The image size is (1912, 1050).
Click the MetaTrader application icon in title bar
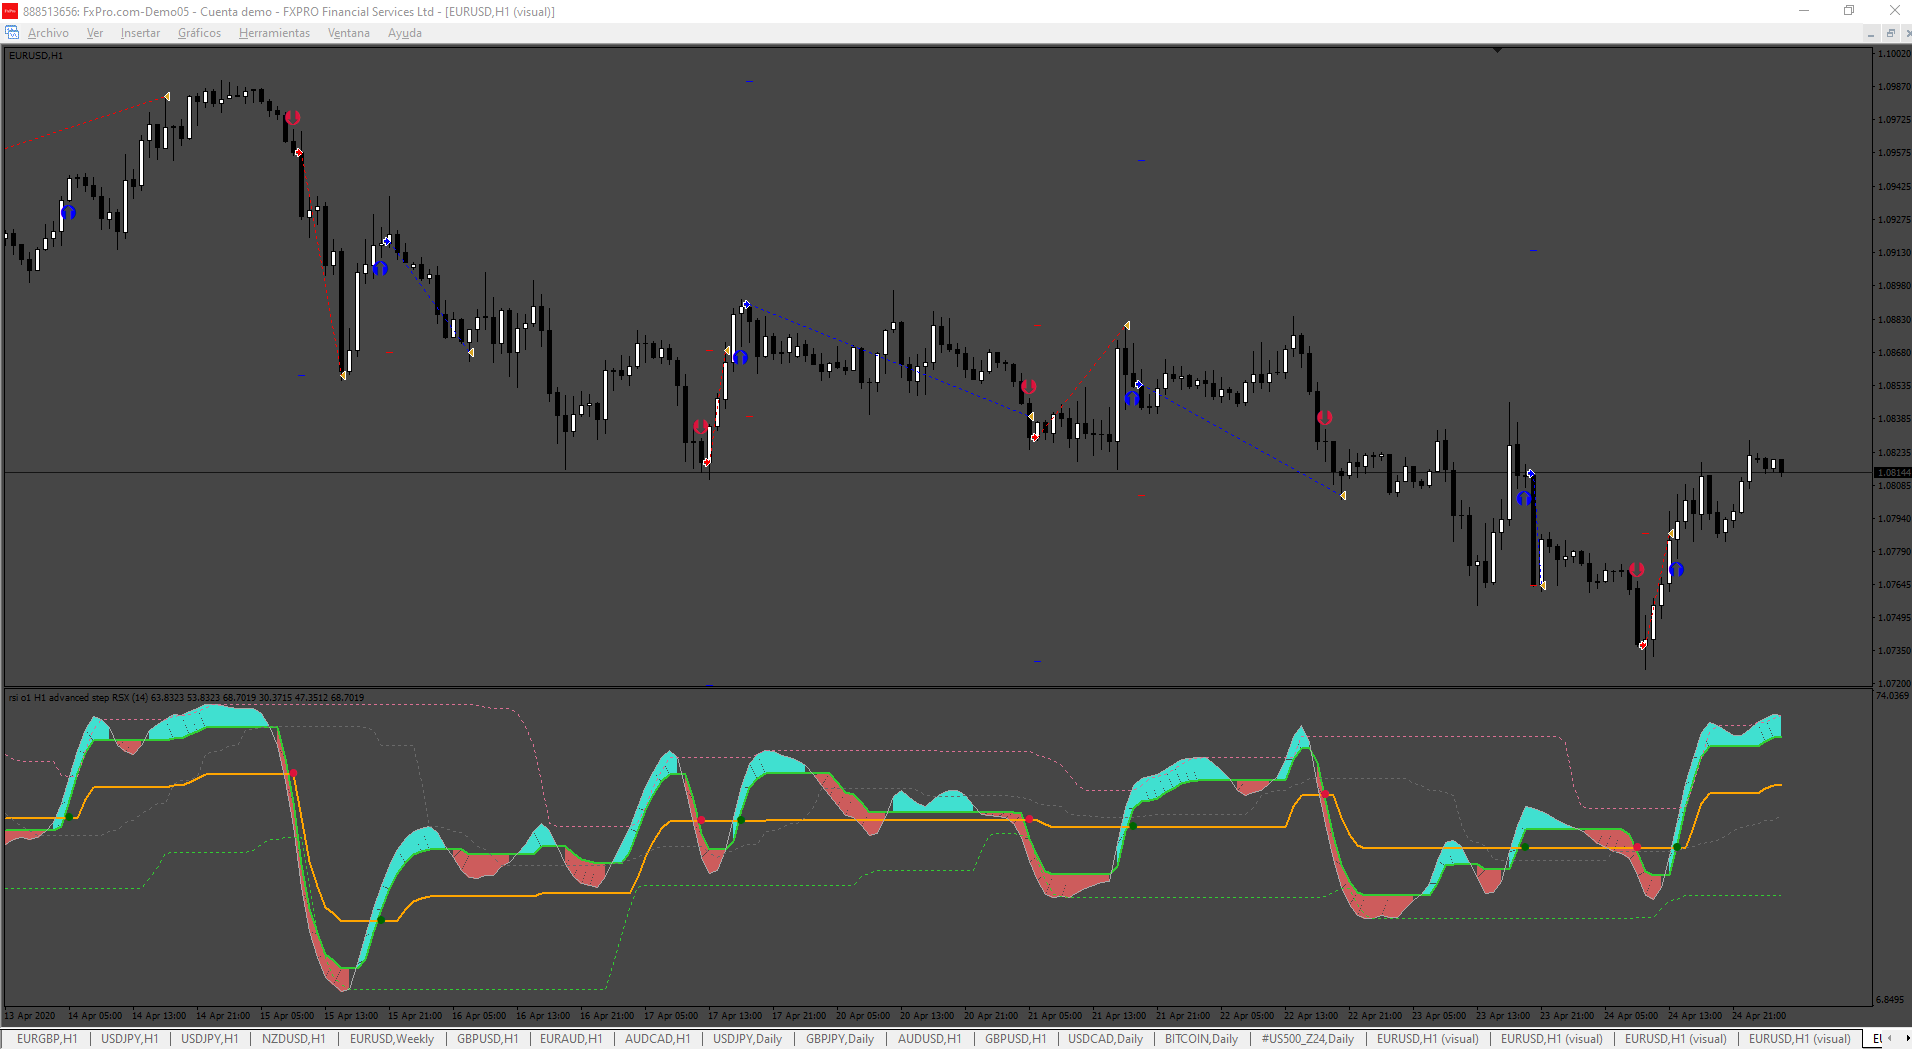point(10,11)
